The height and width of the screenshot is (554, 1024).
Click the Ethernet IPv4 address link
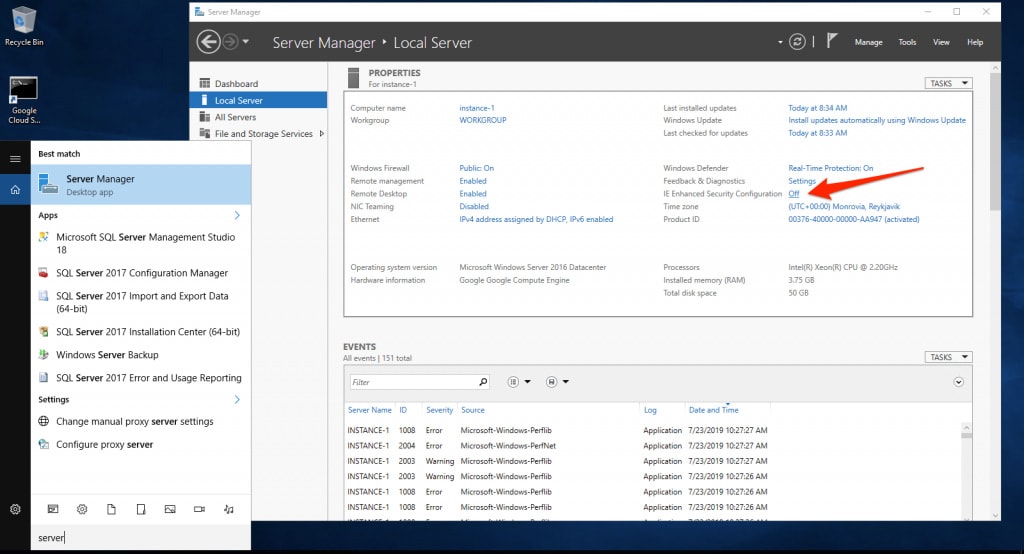tap(536, 220)
